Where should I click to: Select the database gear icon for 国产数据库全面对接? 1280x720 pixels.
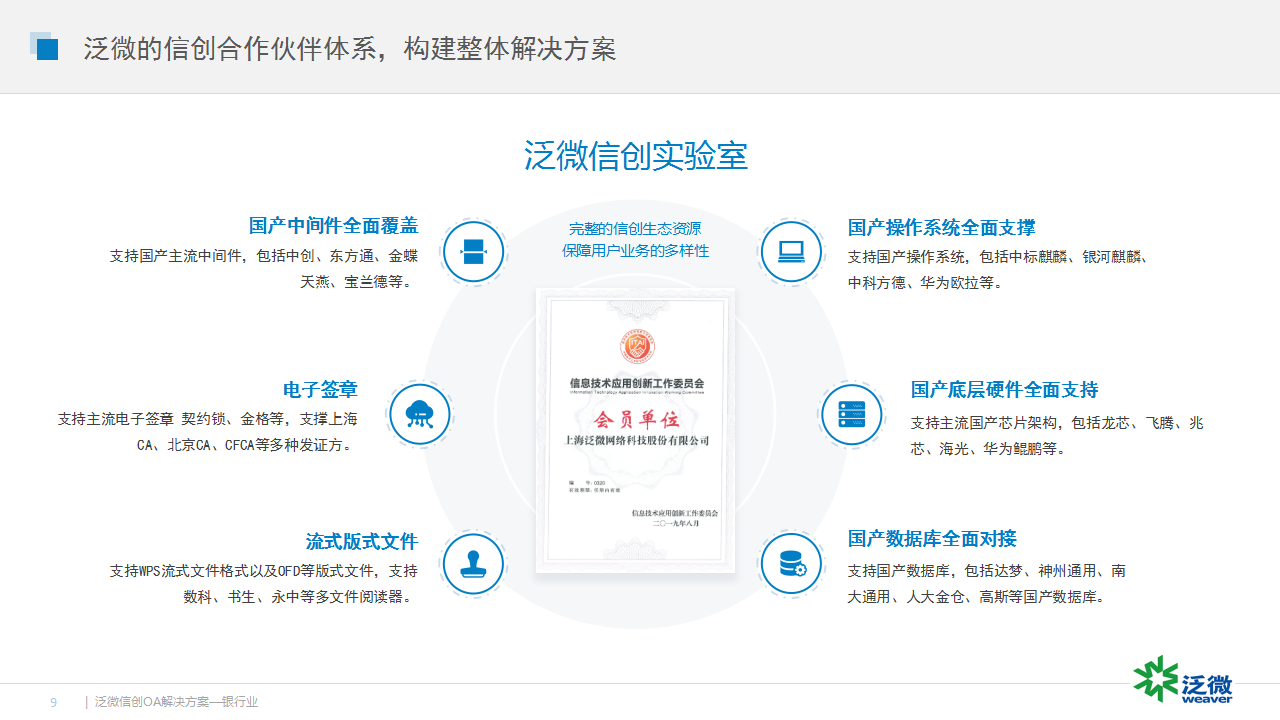tap(791, 564)
